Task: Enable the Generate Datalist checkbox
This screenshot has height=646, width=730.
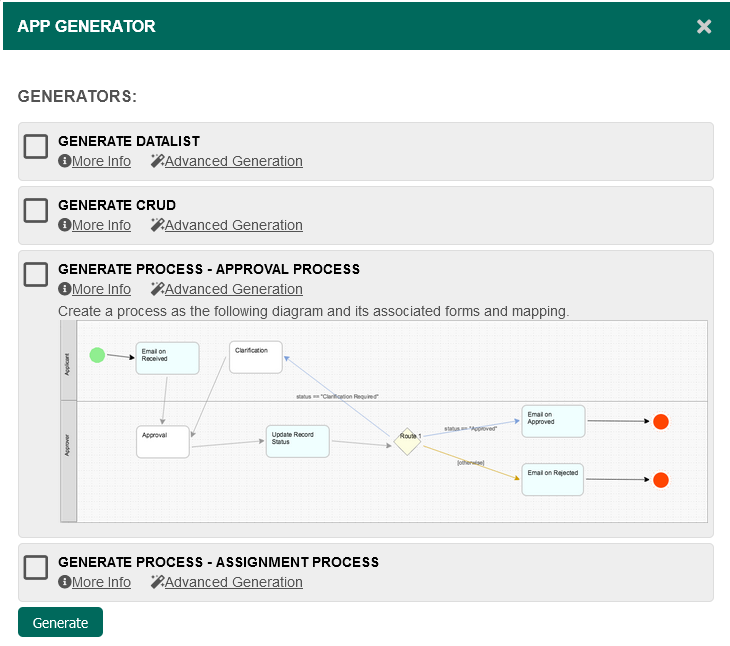Action: point(36,146)
